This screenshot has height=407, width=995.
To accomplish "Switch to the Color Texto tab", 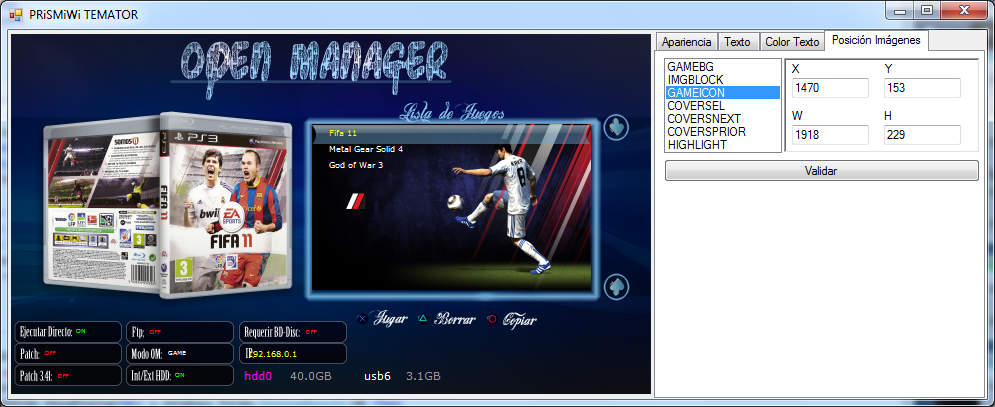I will [792, 42].
